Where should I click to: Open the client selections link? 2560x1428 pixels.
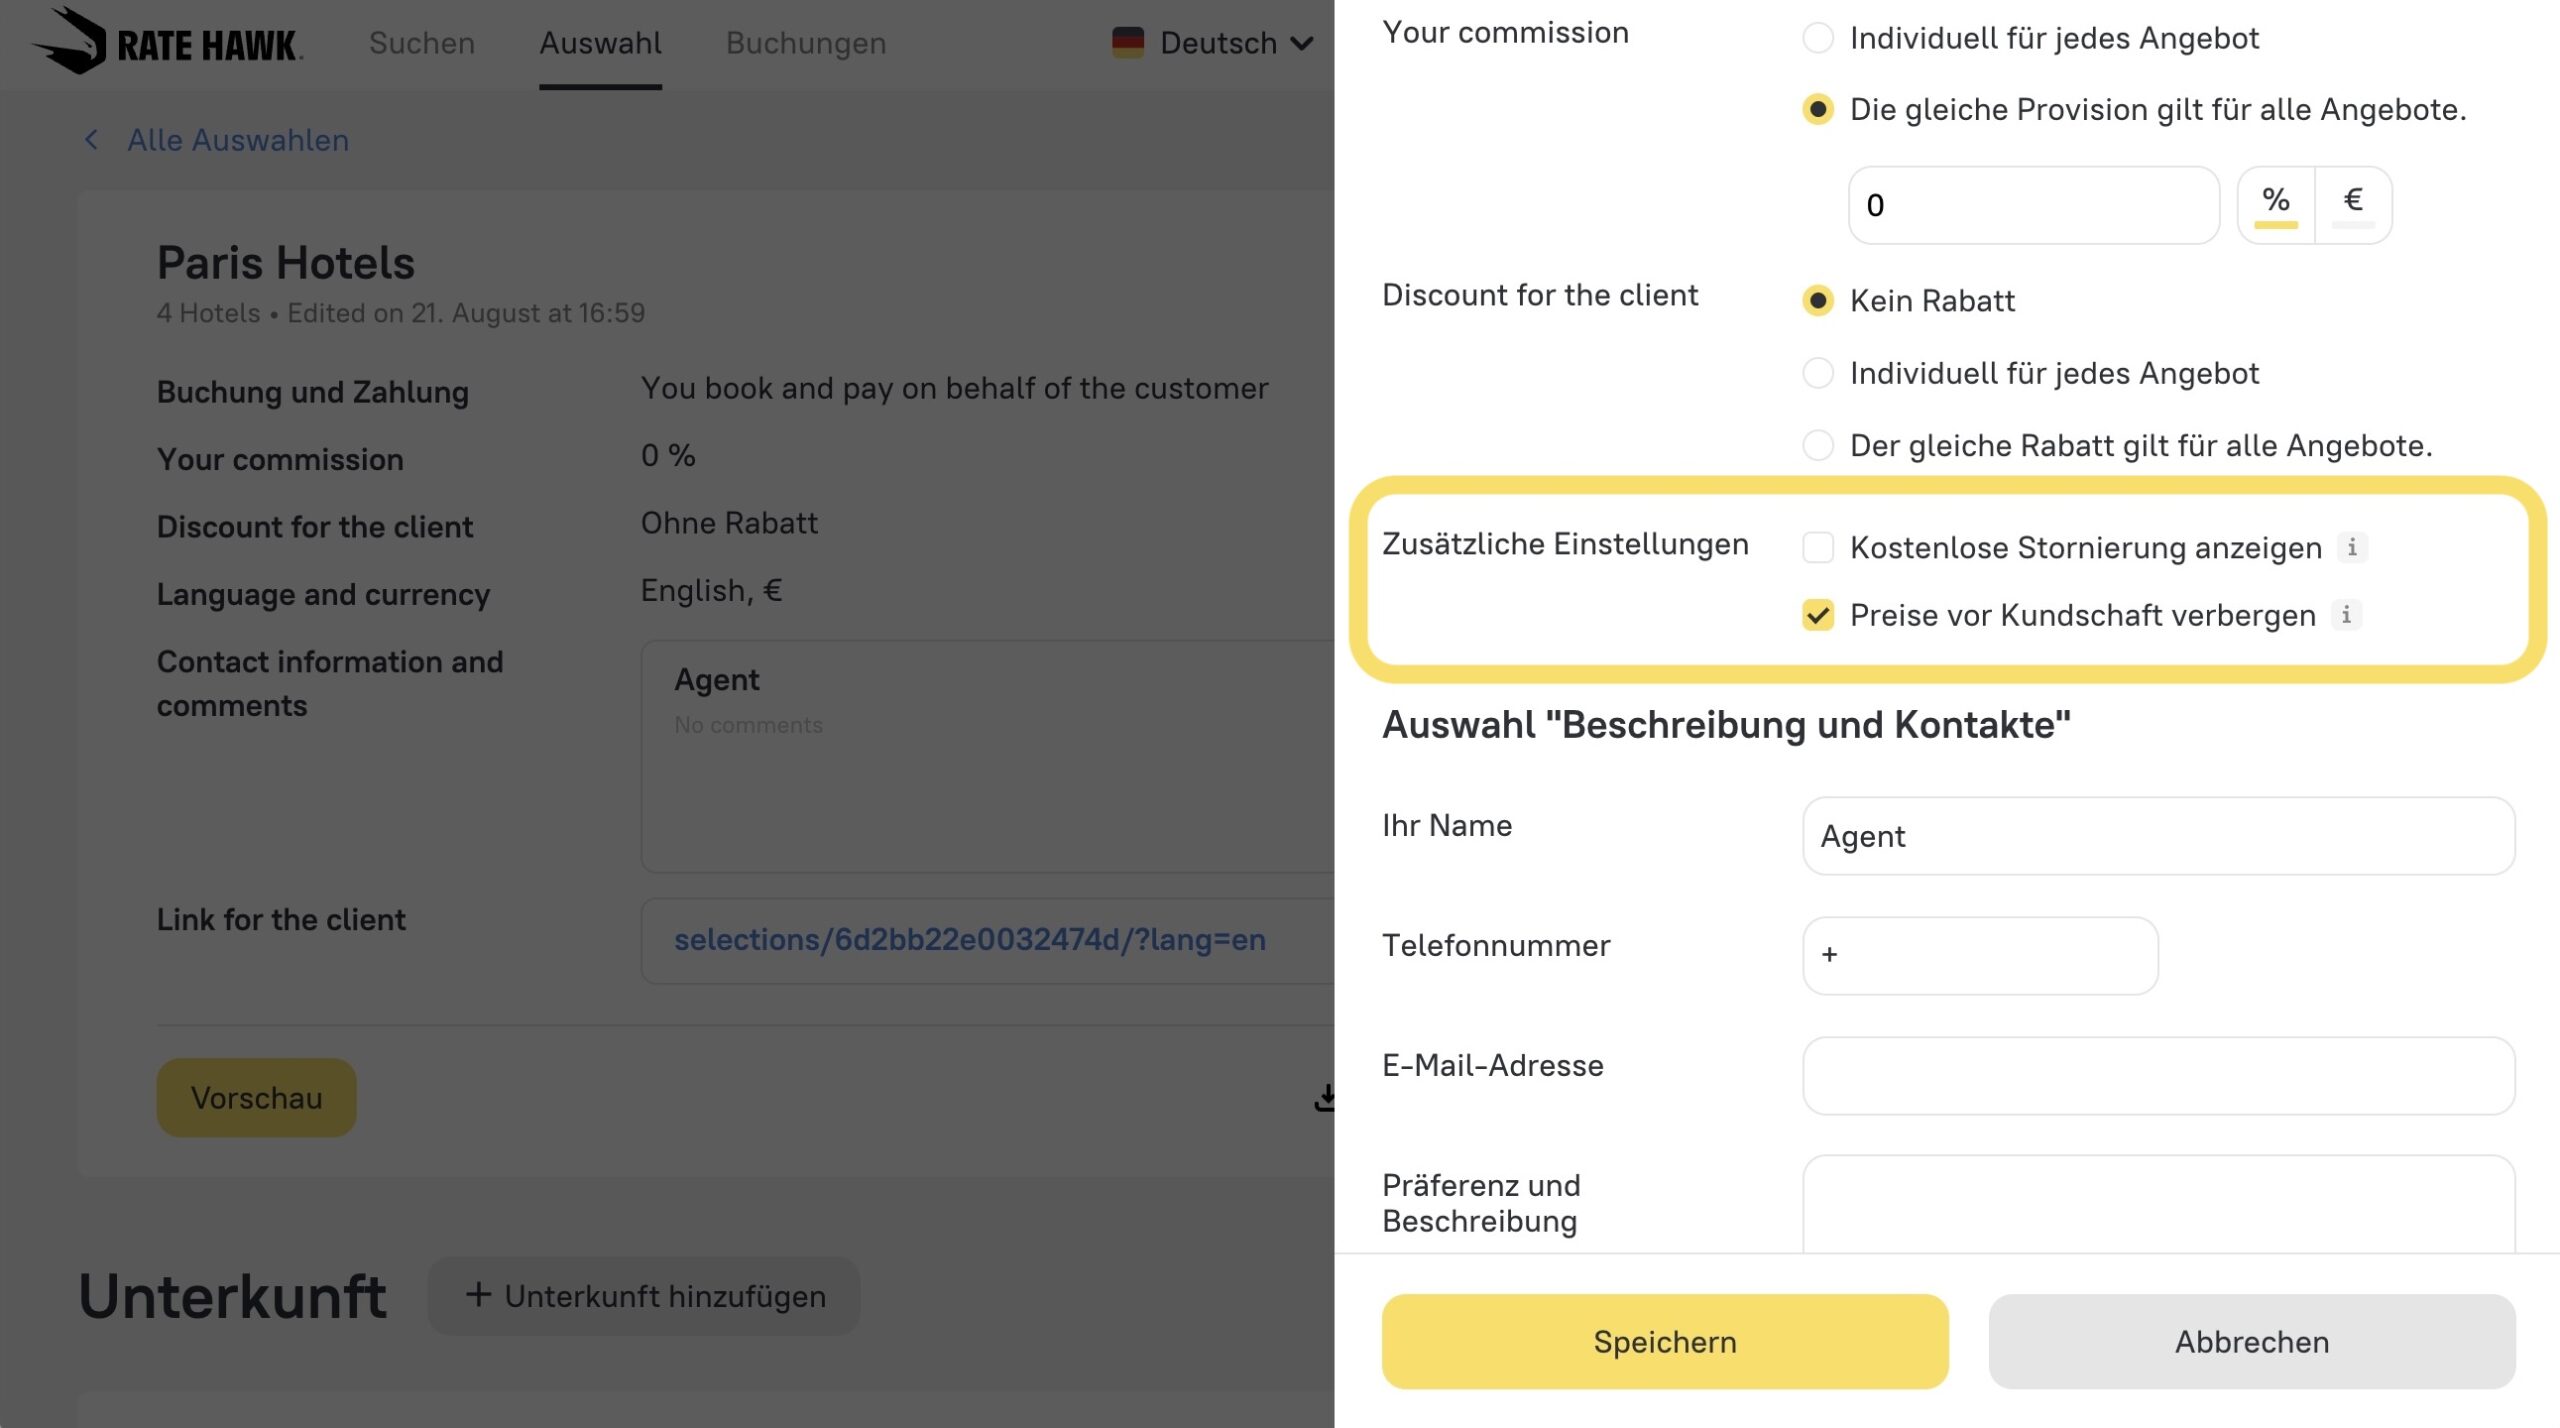coord(969,939)
